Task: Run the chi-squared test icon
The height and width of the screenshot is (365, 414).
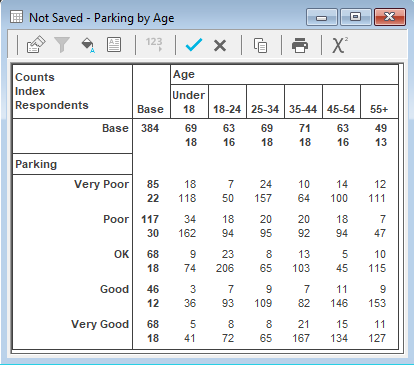Action: tap(339, 45)
